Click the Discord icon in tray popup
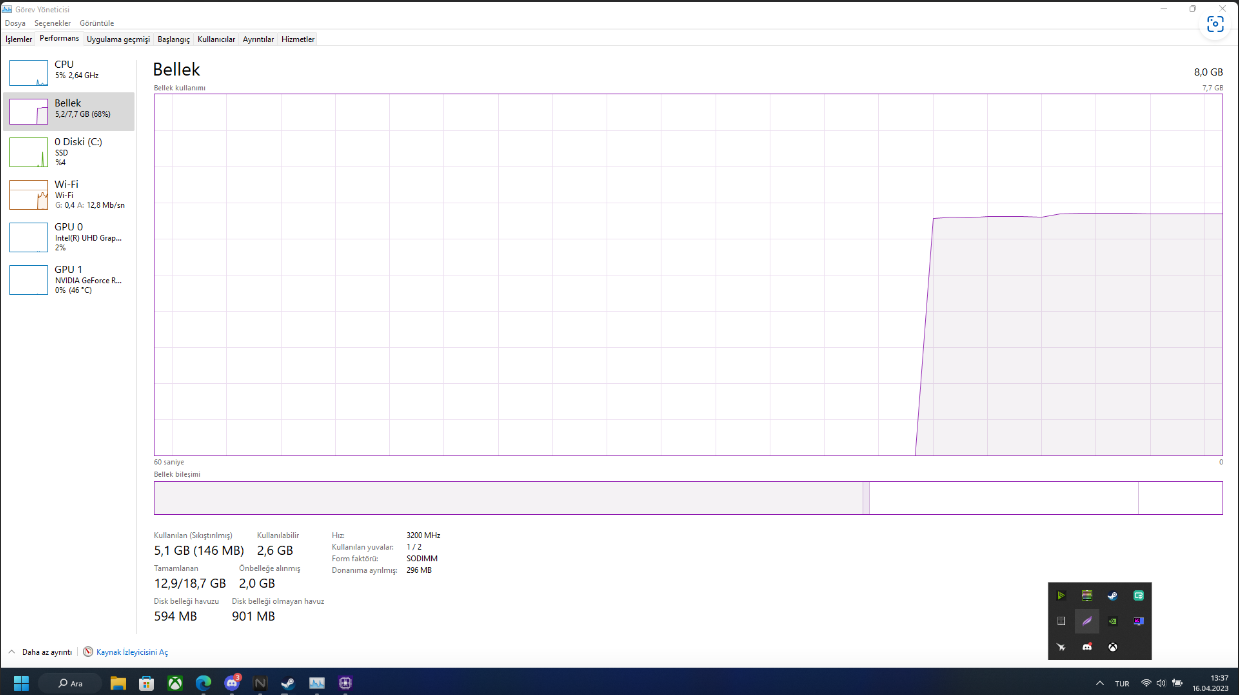 point(1087,647)
